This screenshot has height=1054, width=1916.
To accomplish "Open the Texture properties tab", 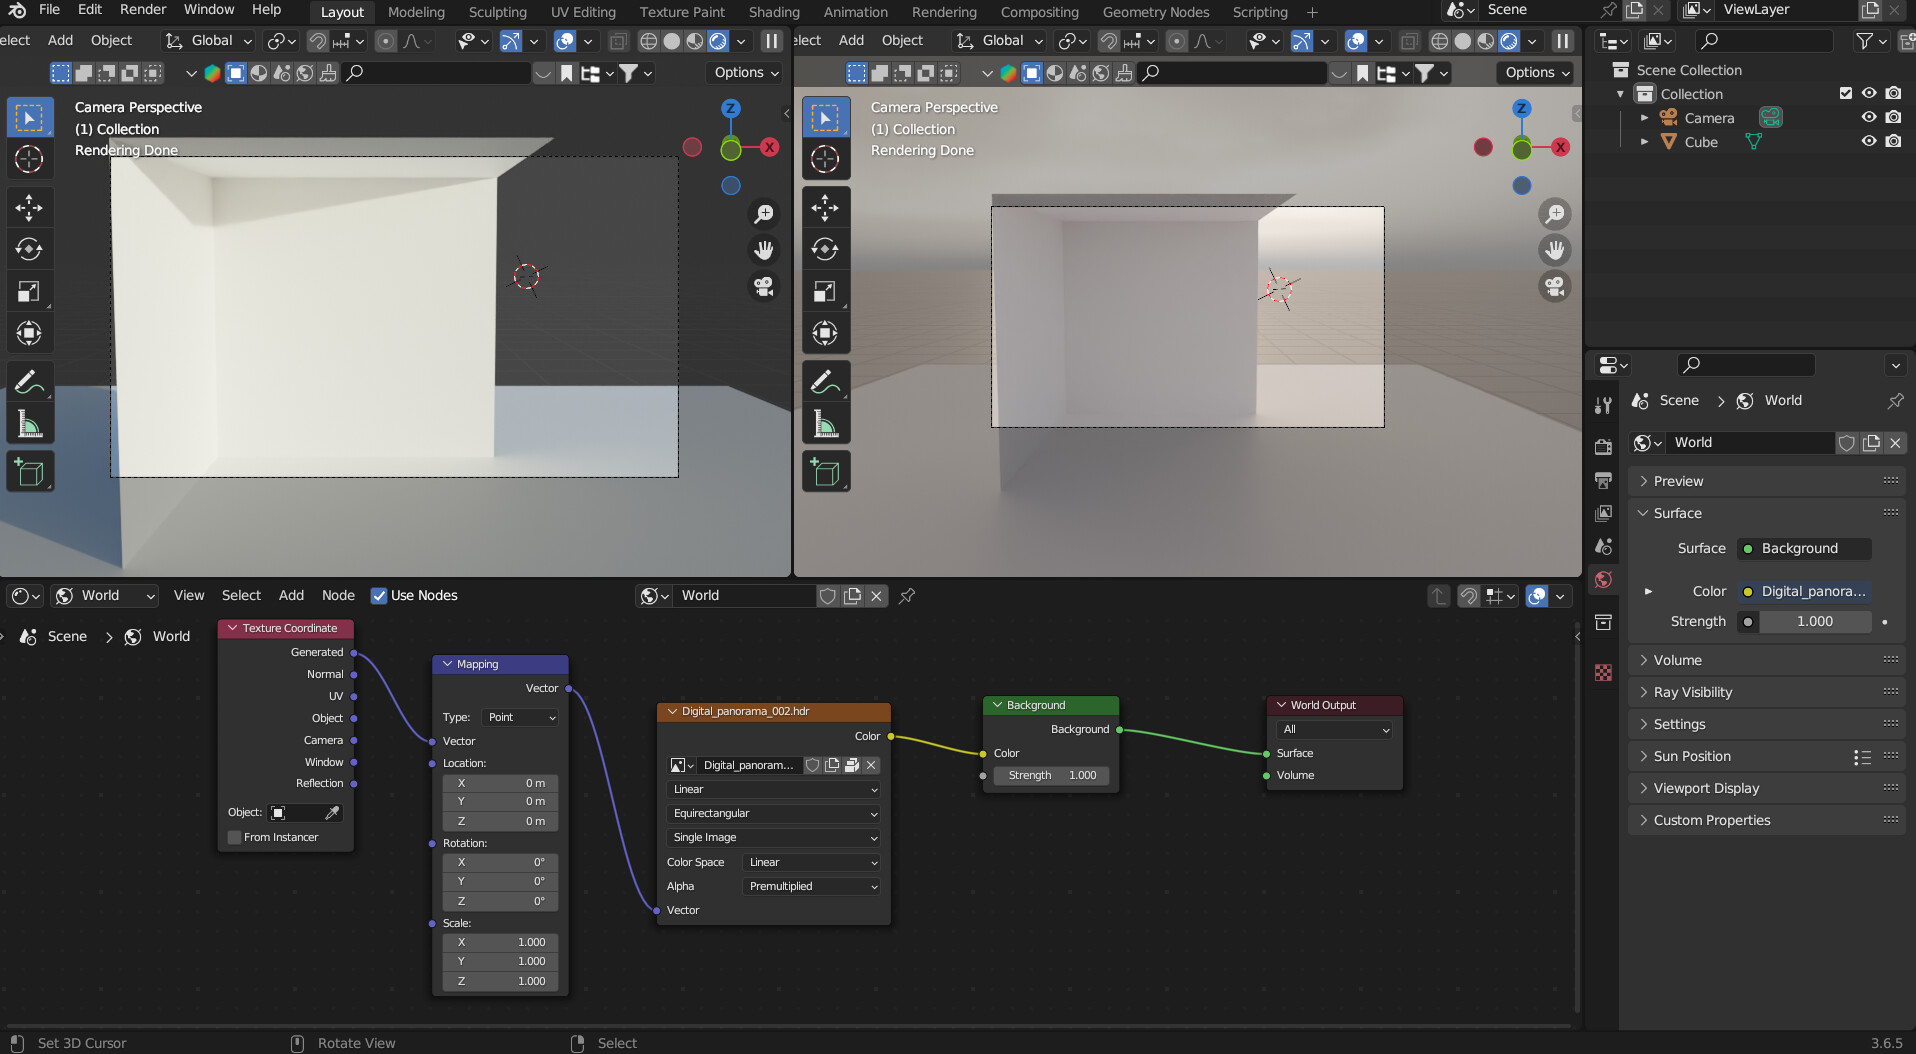I will pyautogui.click(x=1603, y=673).
